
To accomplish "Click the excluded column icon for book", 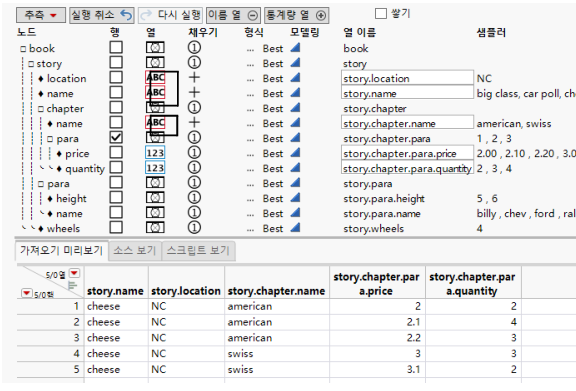I will 155,47.
